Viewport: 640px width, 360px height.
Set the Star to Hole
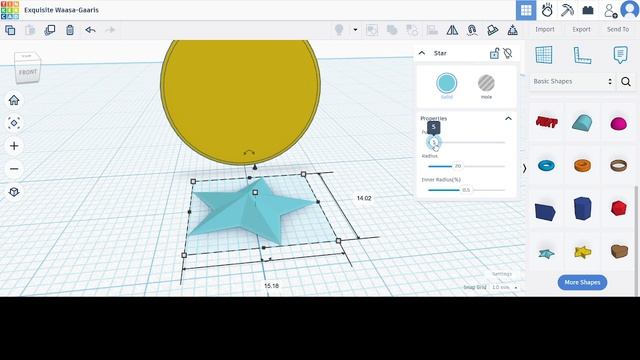click(x=486, y=83)
